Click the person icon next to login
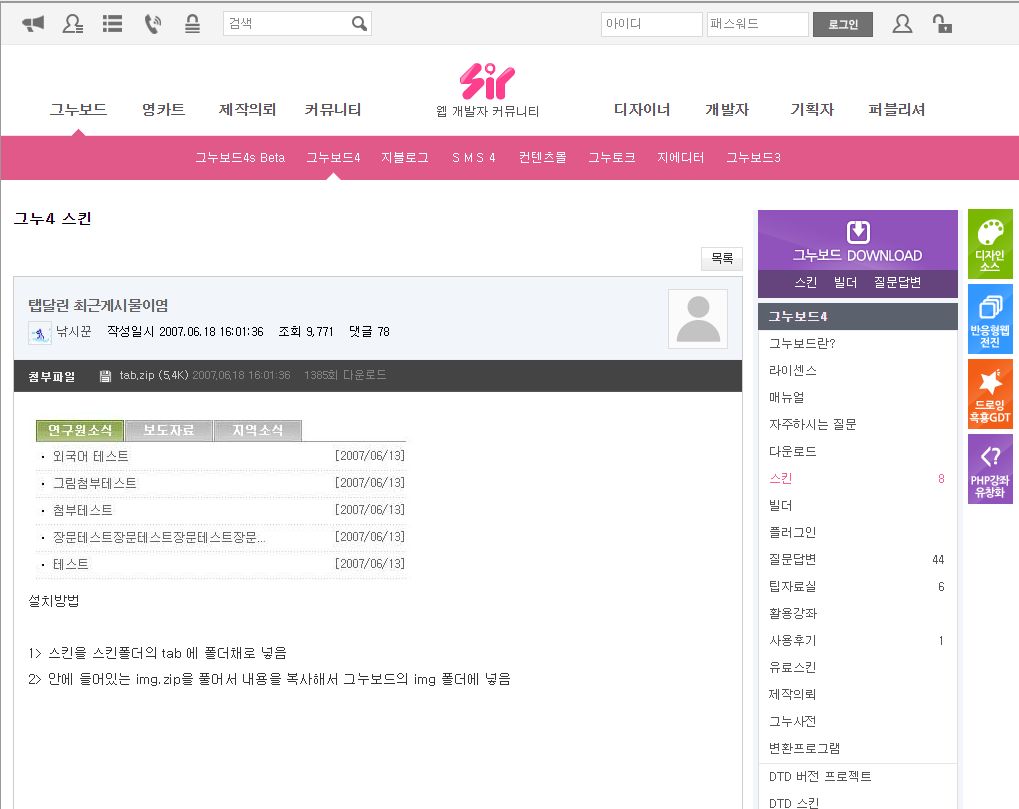The width and height of the screenshot is (1019, 809). tap(902, 24)
